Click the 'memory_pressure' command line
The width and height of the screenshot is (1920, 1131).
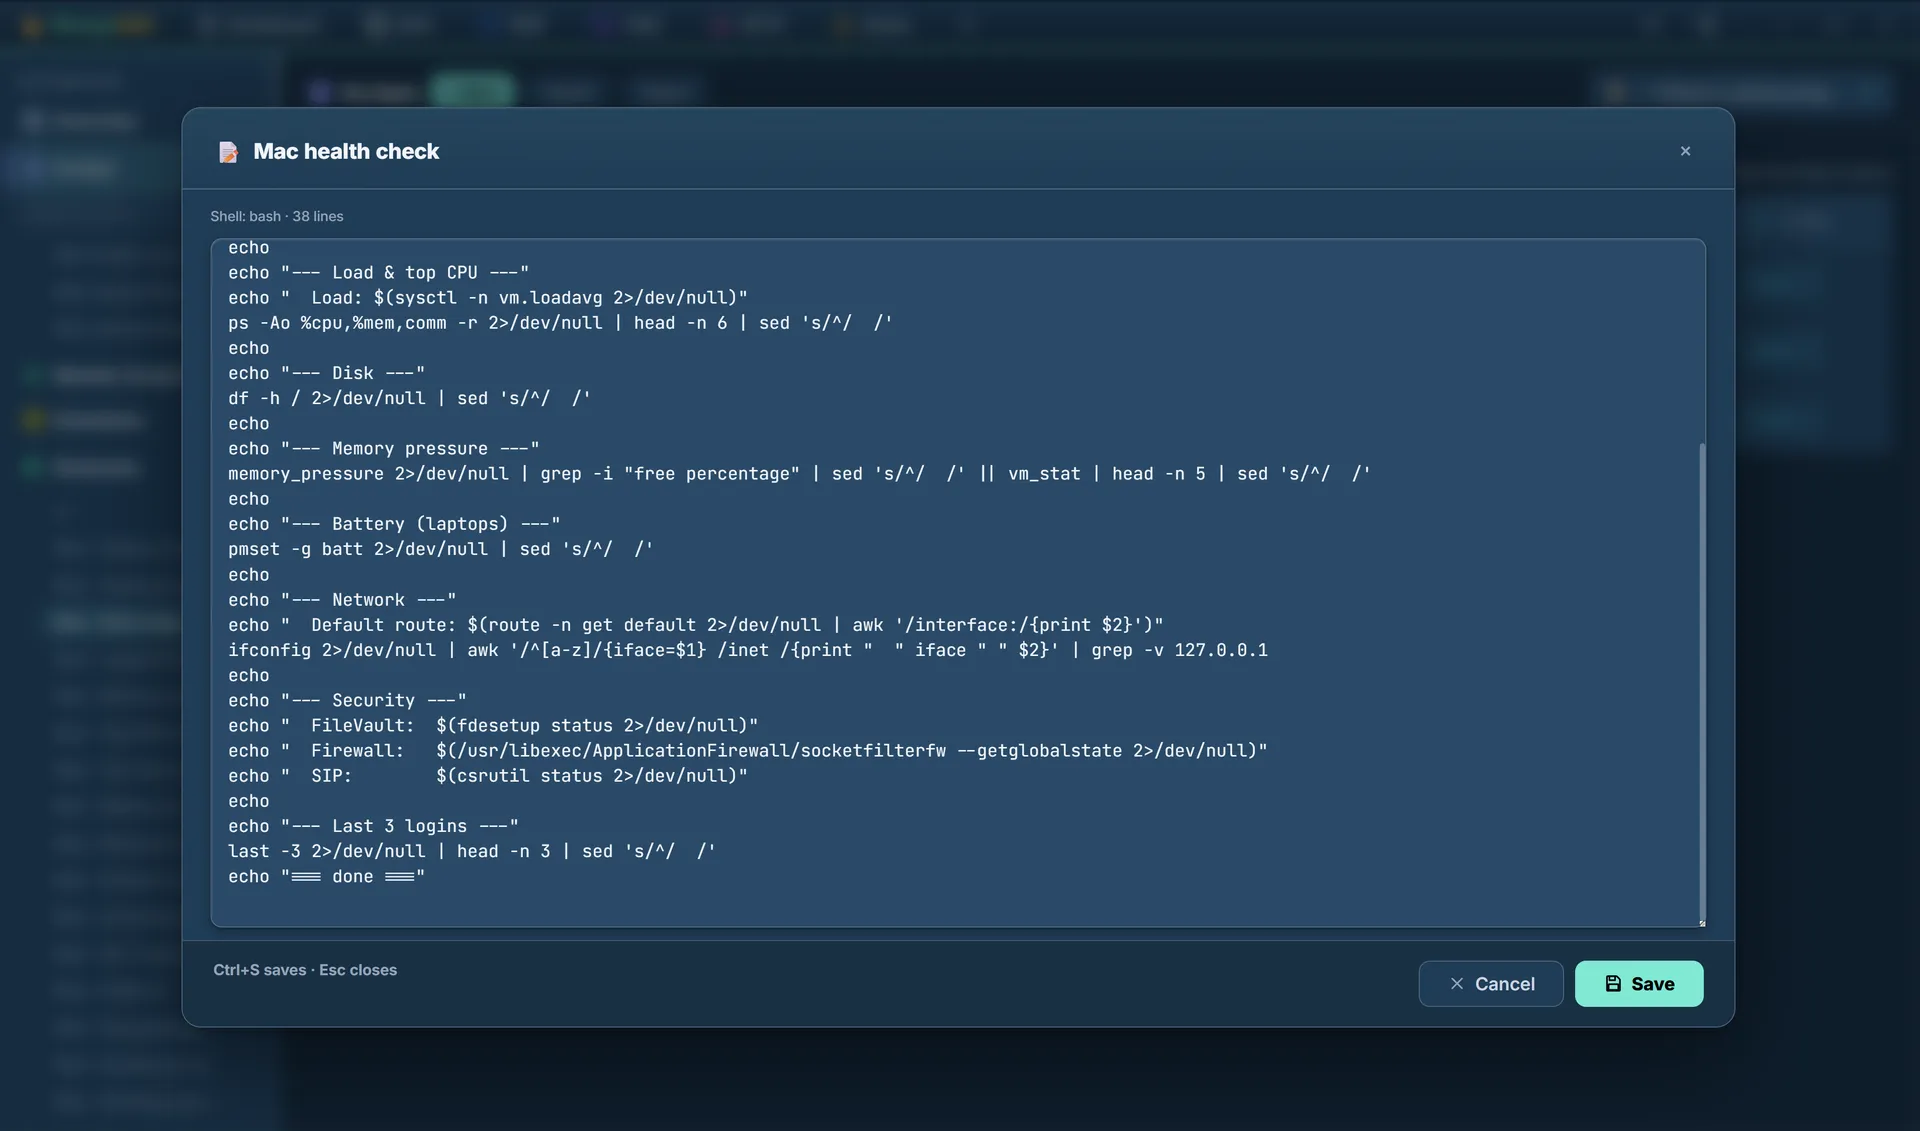click(x=799, y=474)
